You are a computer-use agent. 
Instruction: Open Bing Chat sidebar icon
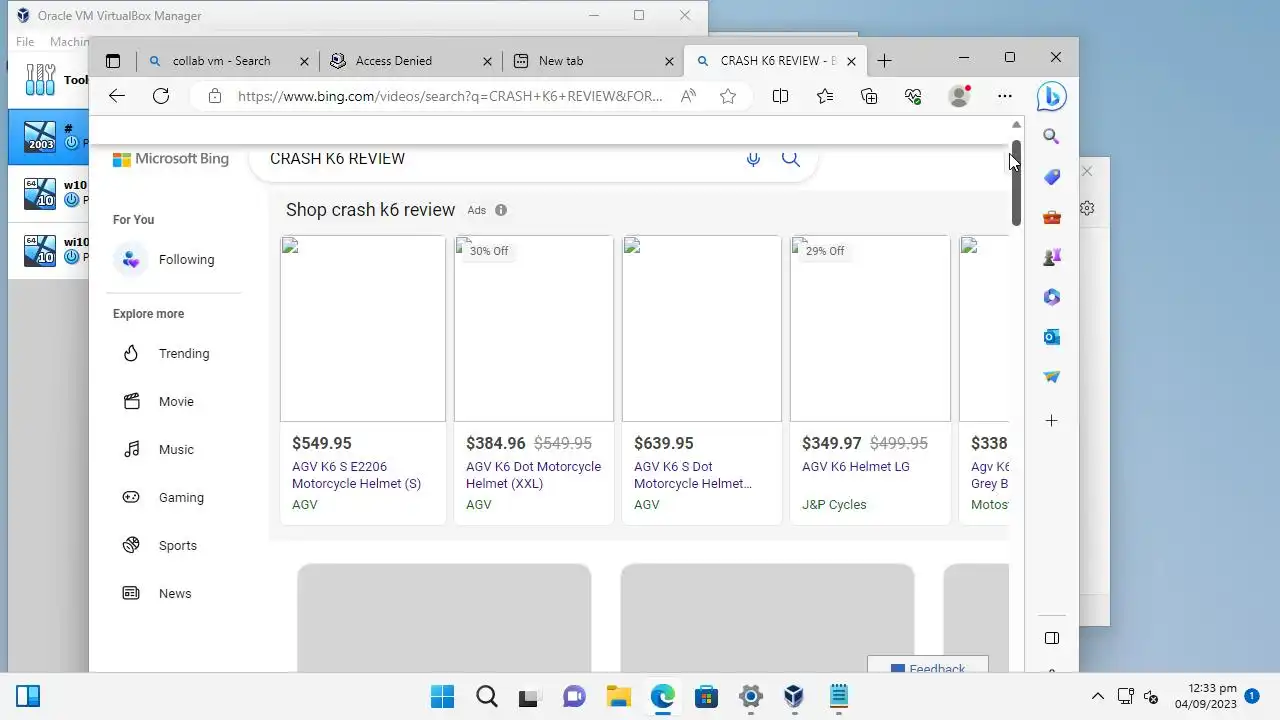tap(1051, 96)
